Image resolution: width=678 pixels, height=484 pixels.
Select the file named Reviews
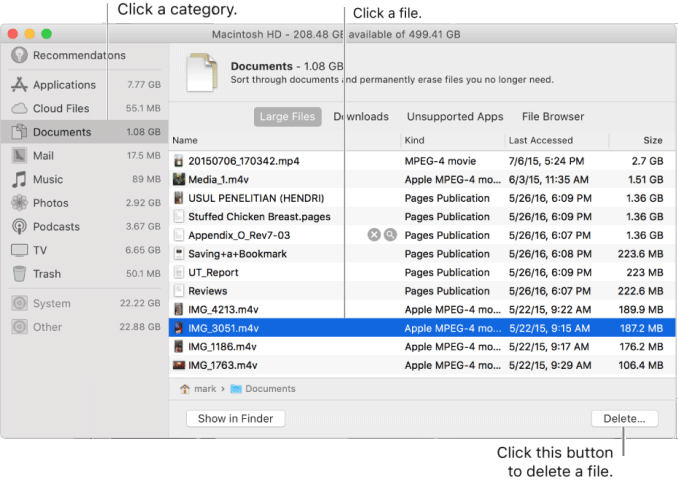(x=208, y=291)
